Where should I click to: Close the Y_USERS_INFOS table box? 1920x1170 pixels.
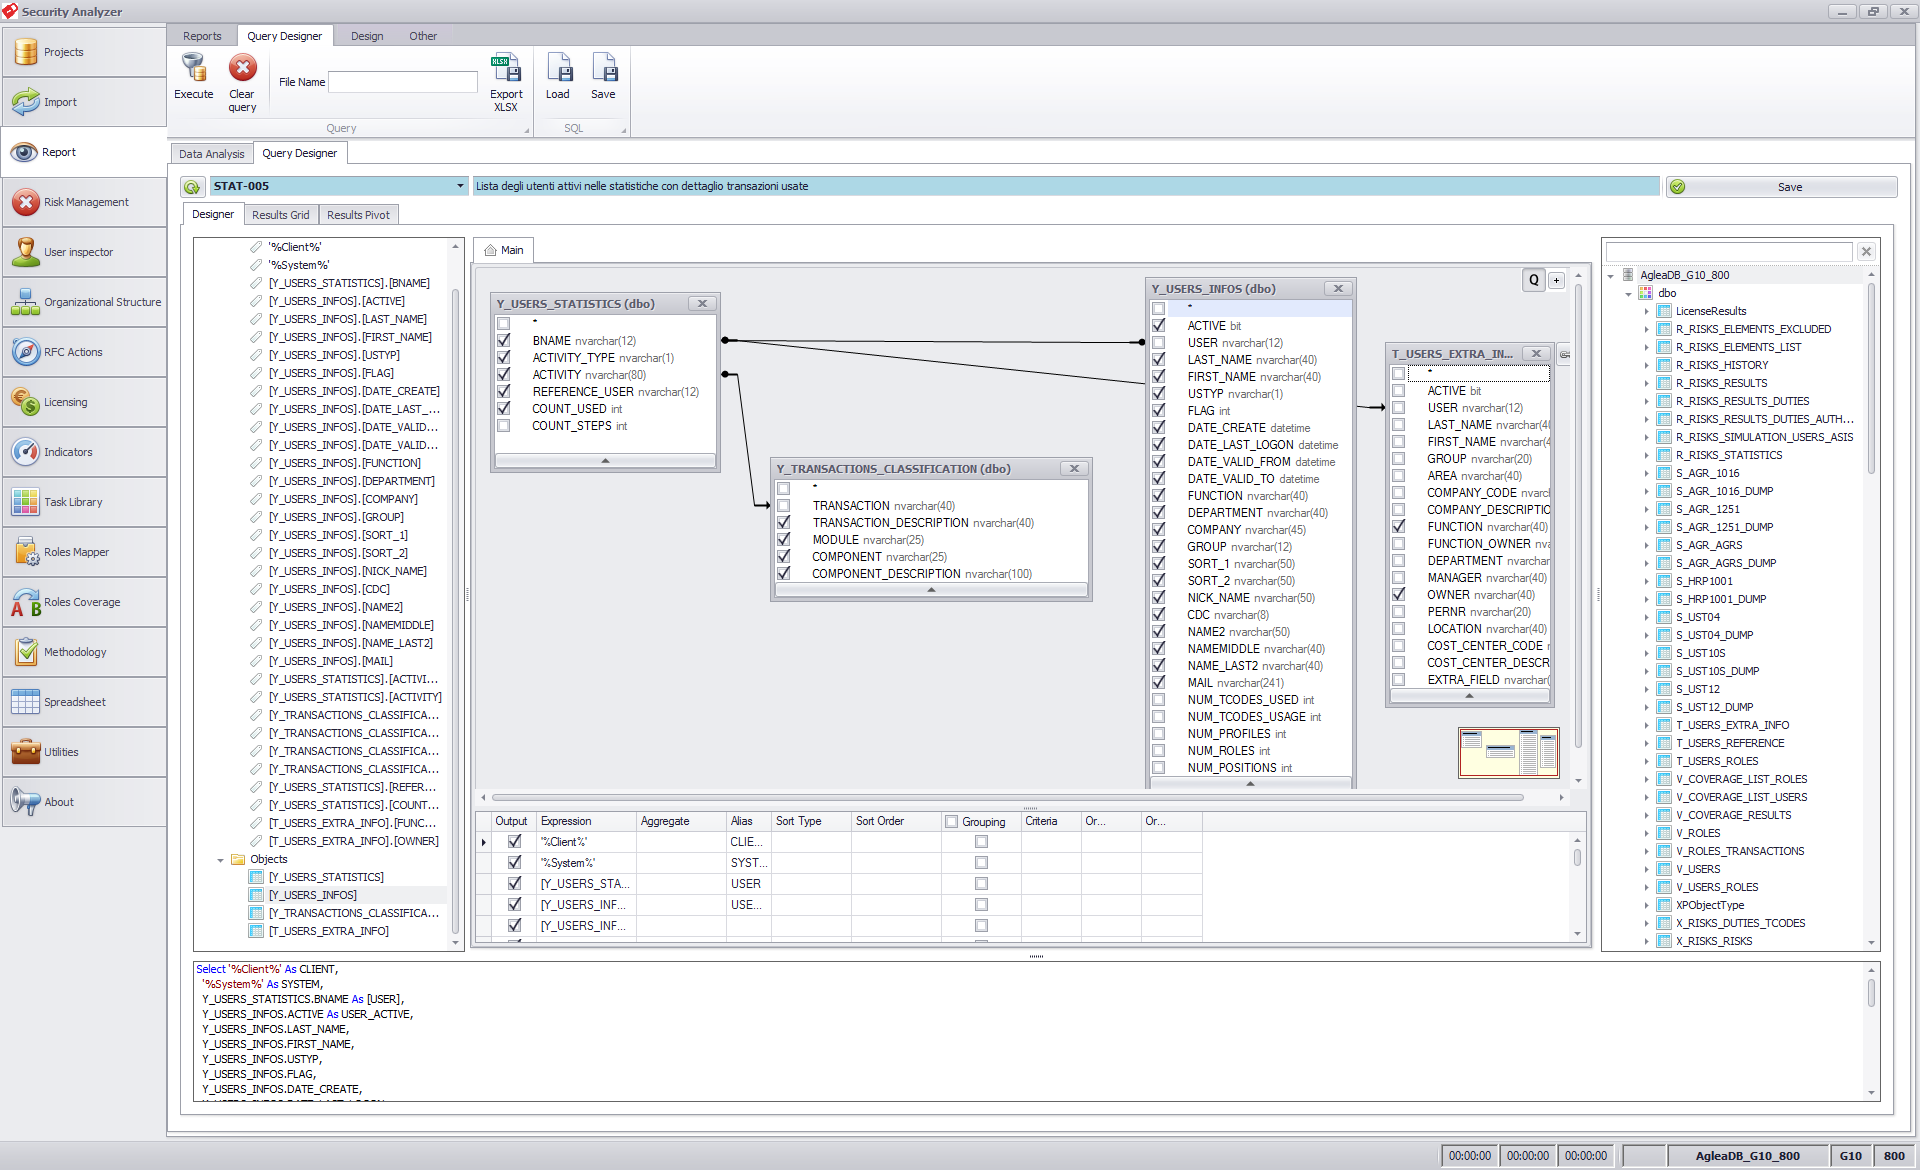[1338, 289]
